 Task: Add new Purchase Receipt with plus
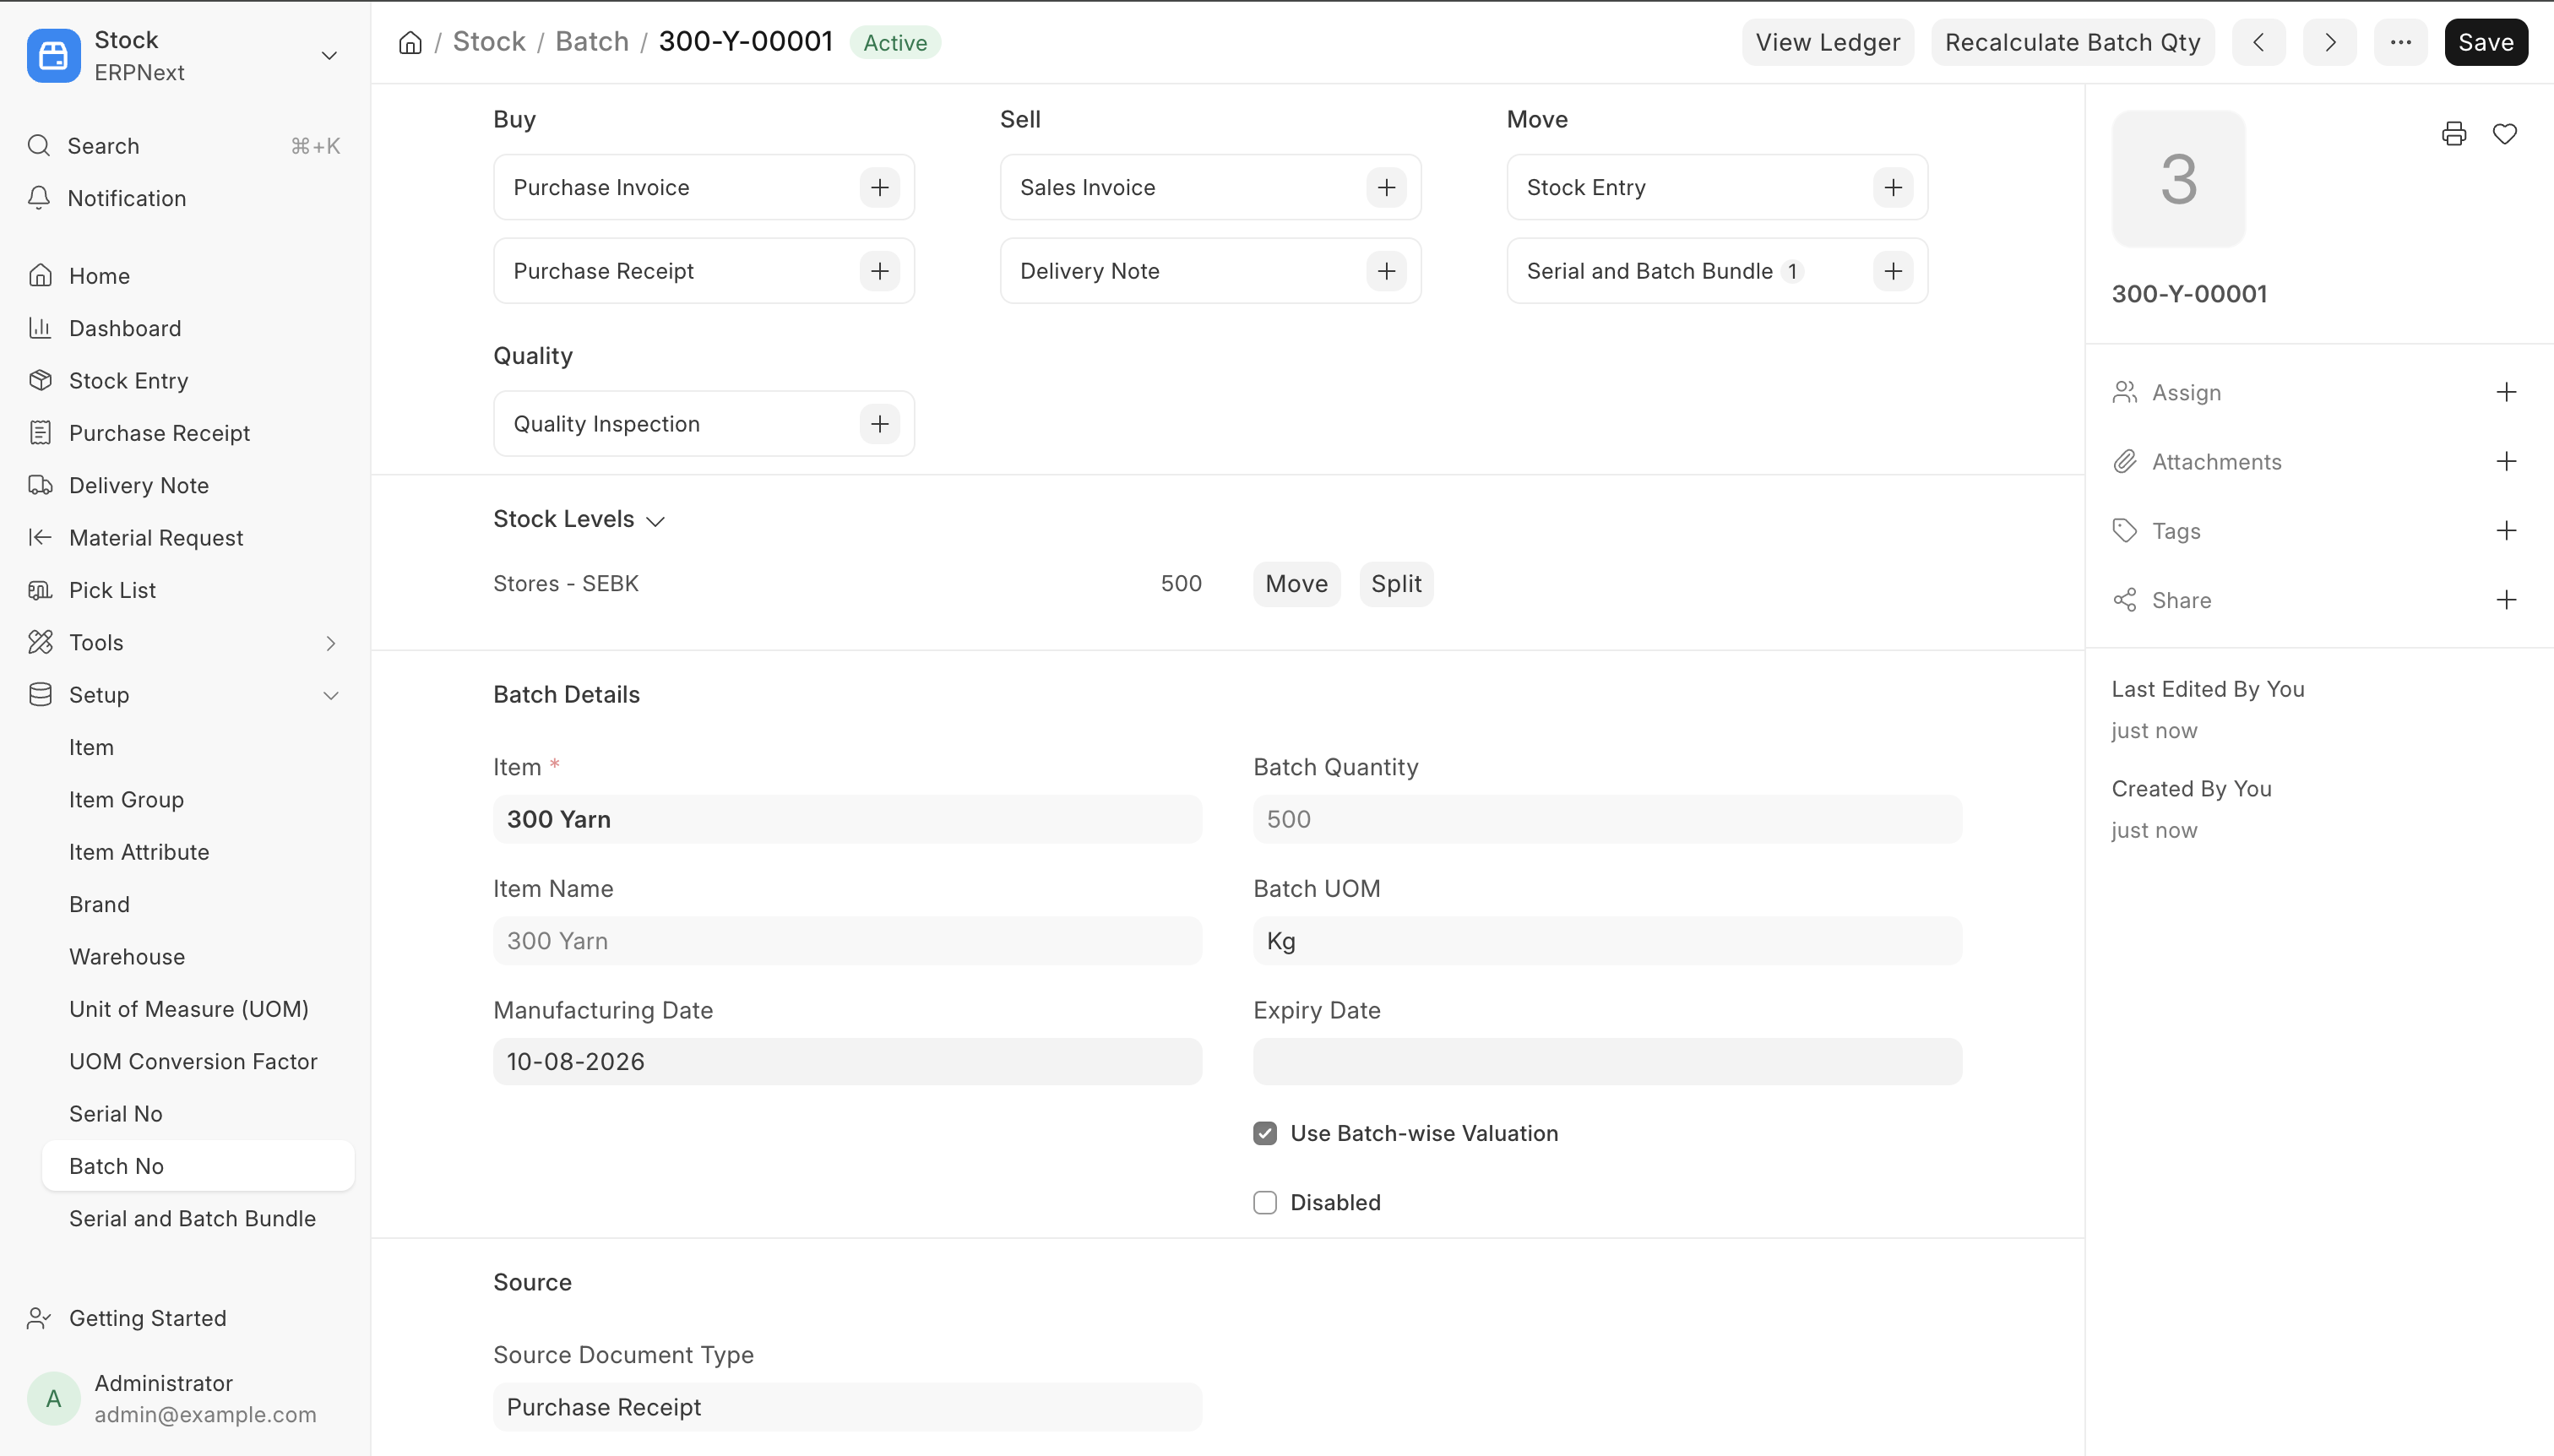[880, 271]
